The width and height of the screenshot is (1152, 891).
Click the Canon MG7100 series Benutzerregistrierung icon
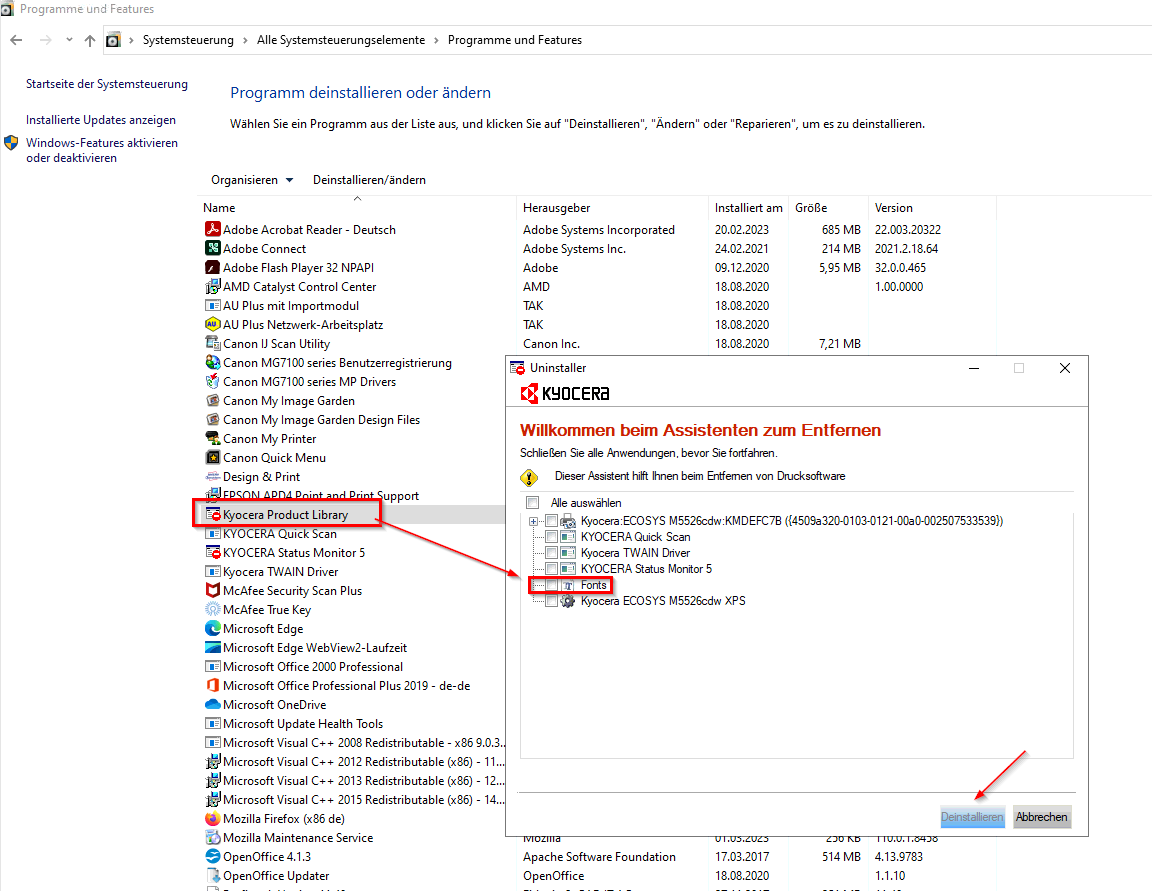(x=212, y=362)
